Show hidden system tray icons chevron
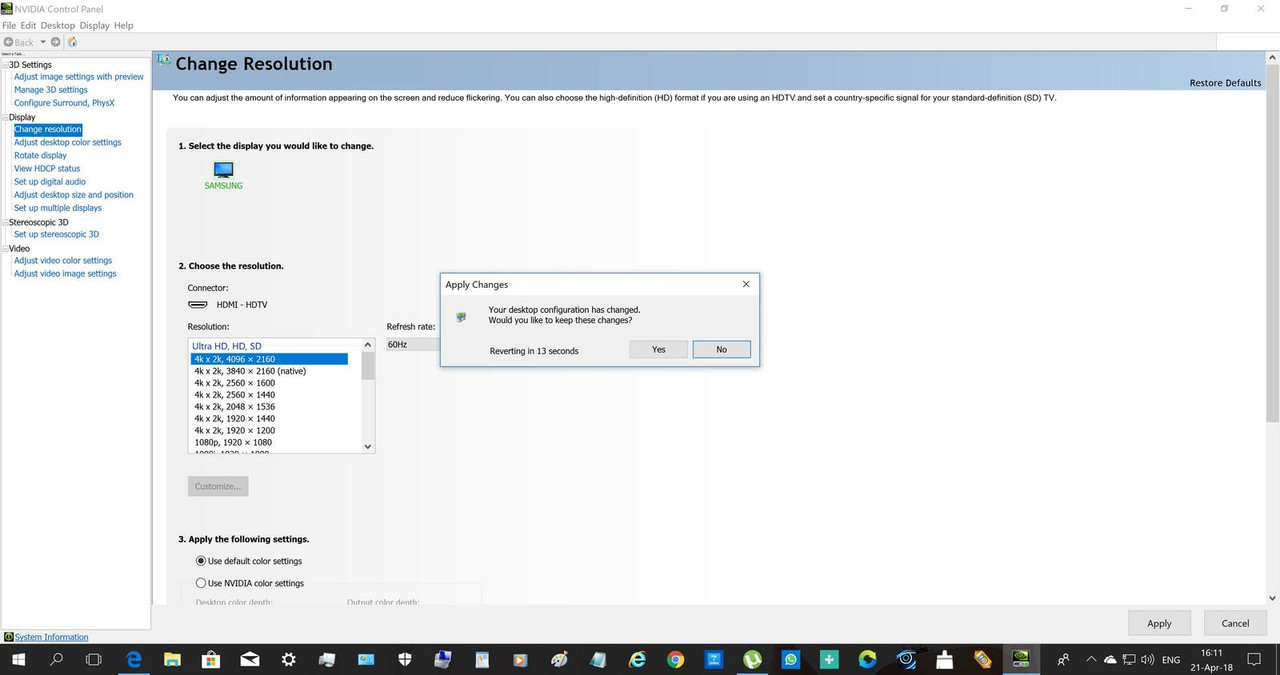 pyautogui.click(x=1090, y=660)
